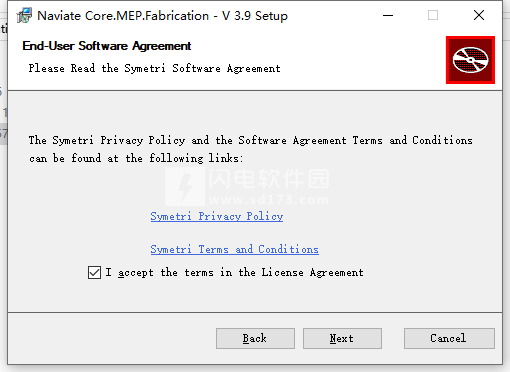The image size is (510, 372).
Task: Click the lightning bolt watermark logo
Action: (x=185, y=187)
